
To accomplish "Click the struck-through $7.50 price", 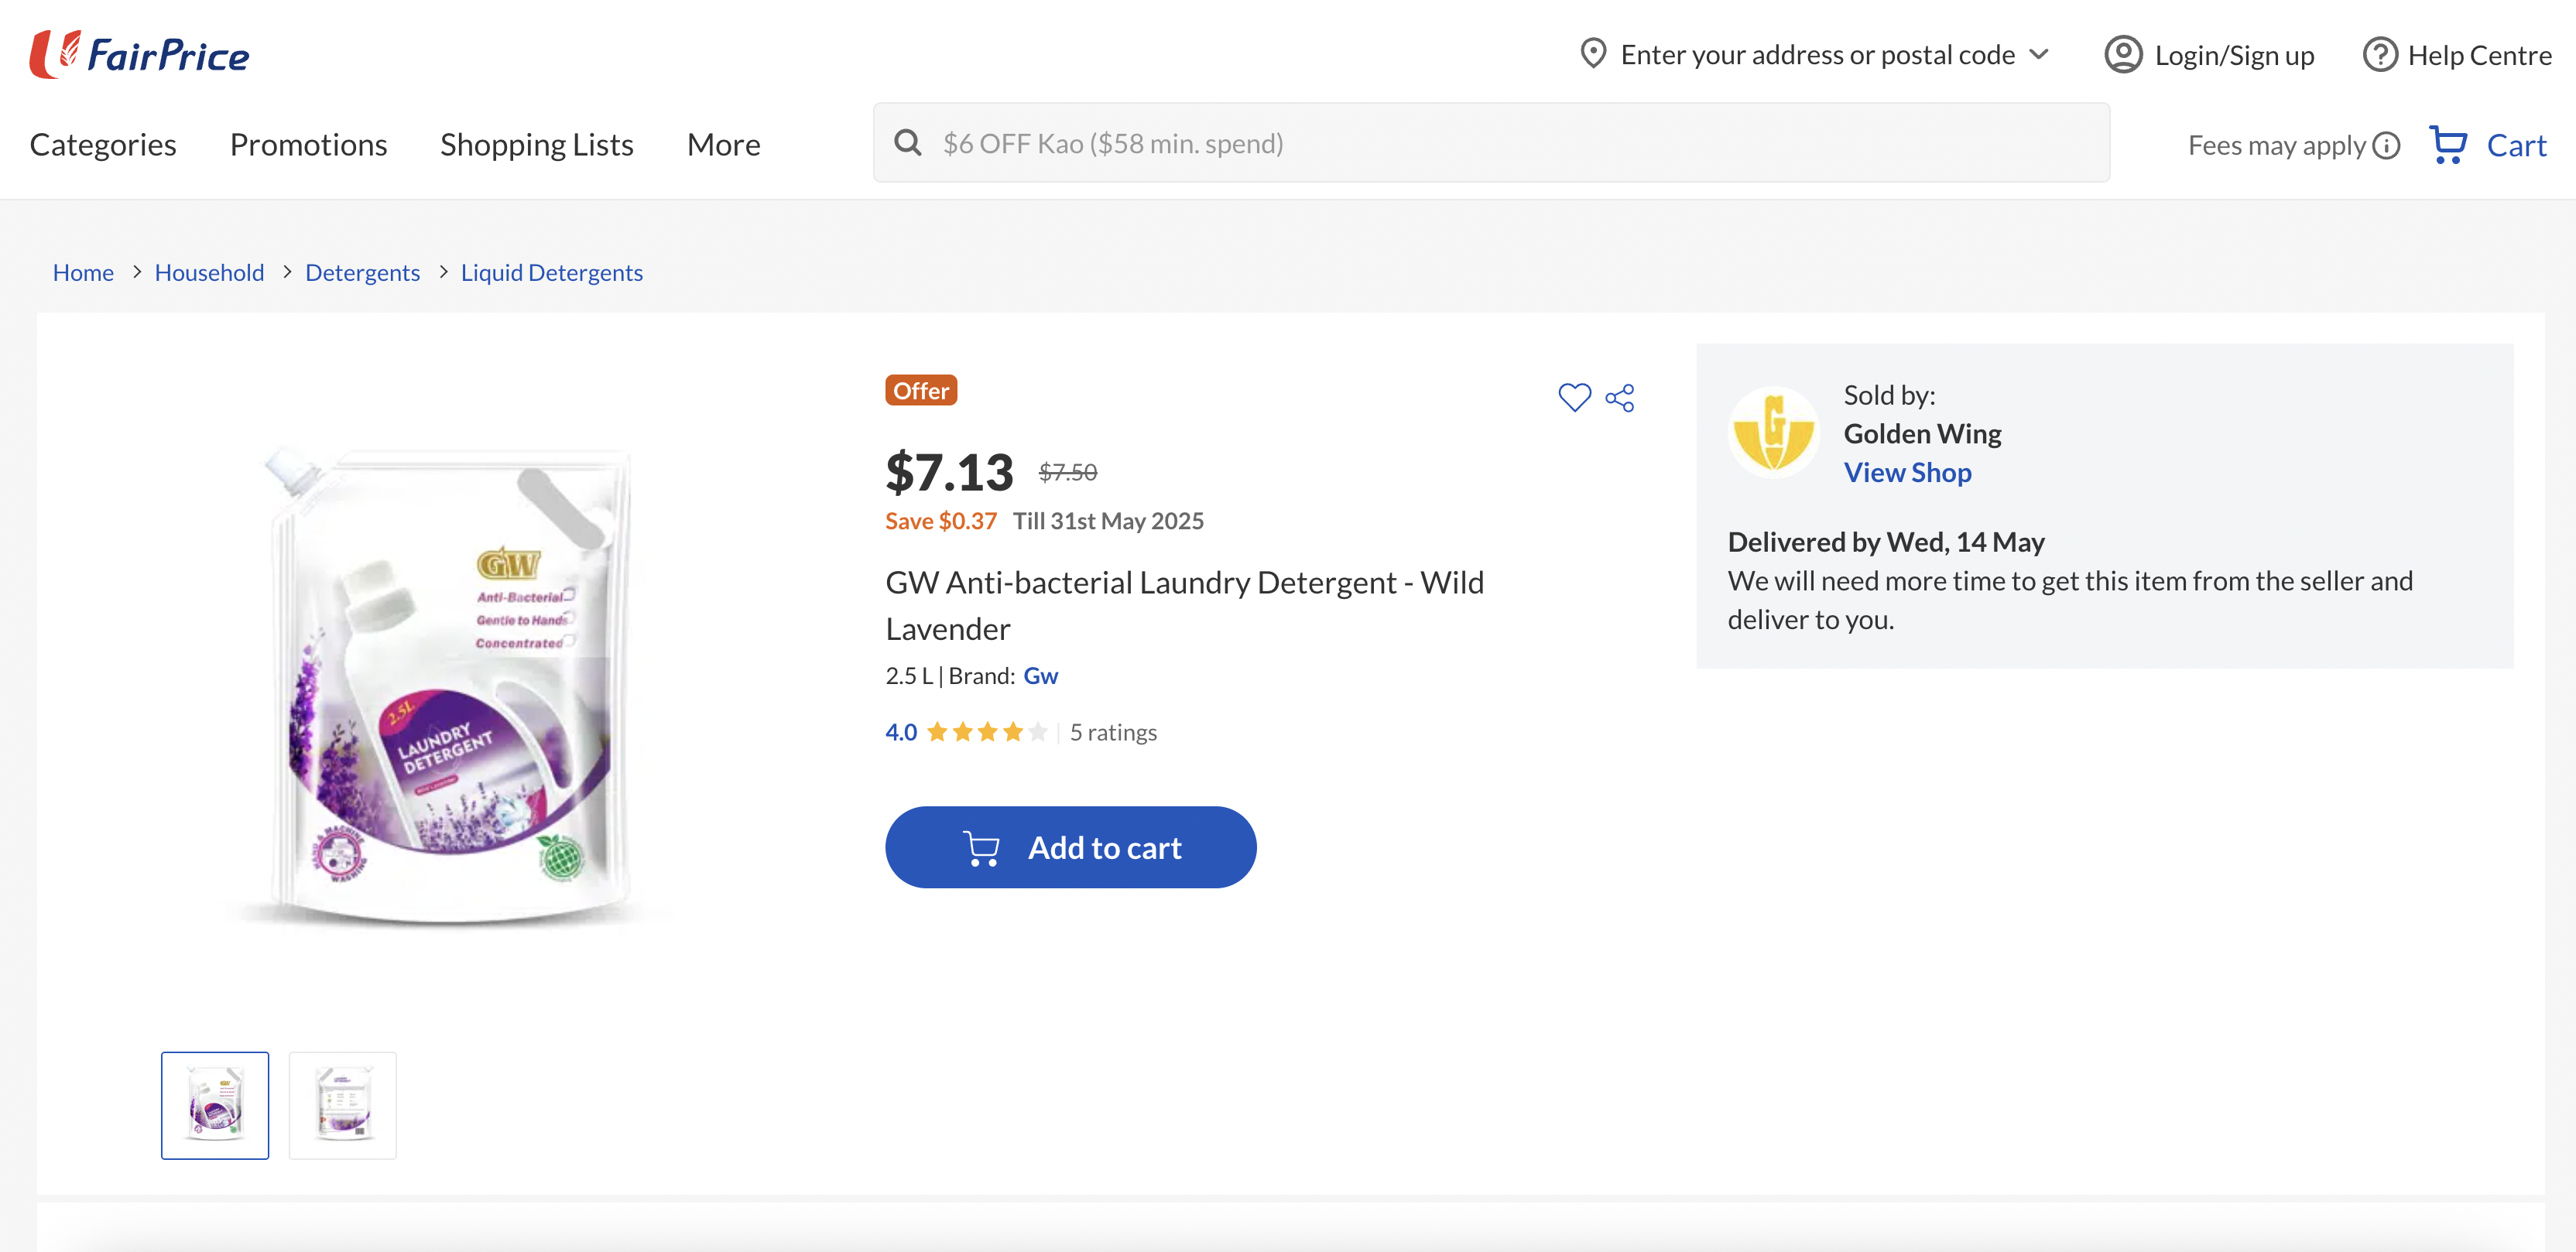I will click(1067, 472).
